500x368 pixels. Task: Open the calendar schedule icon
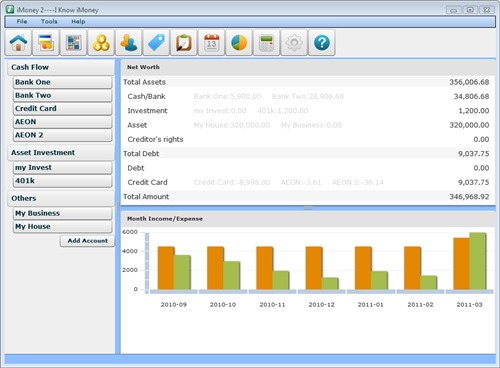(212, 43)
